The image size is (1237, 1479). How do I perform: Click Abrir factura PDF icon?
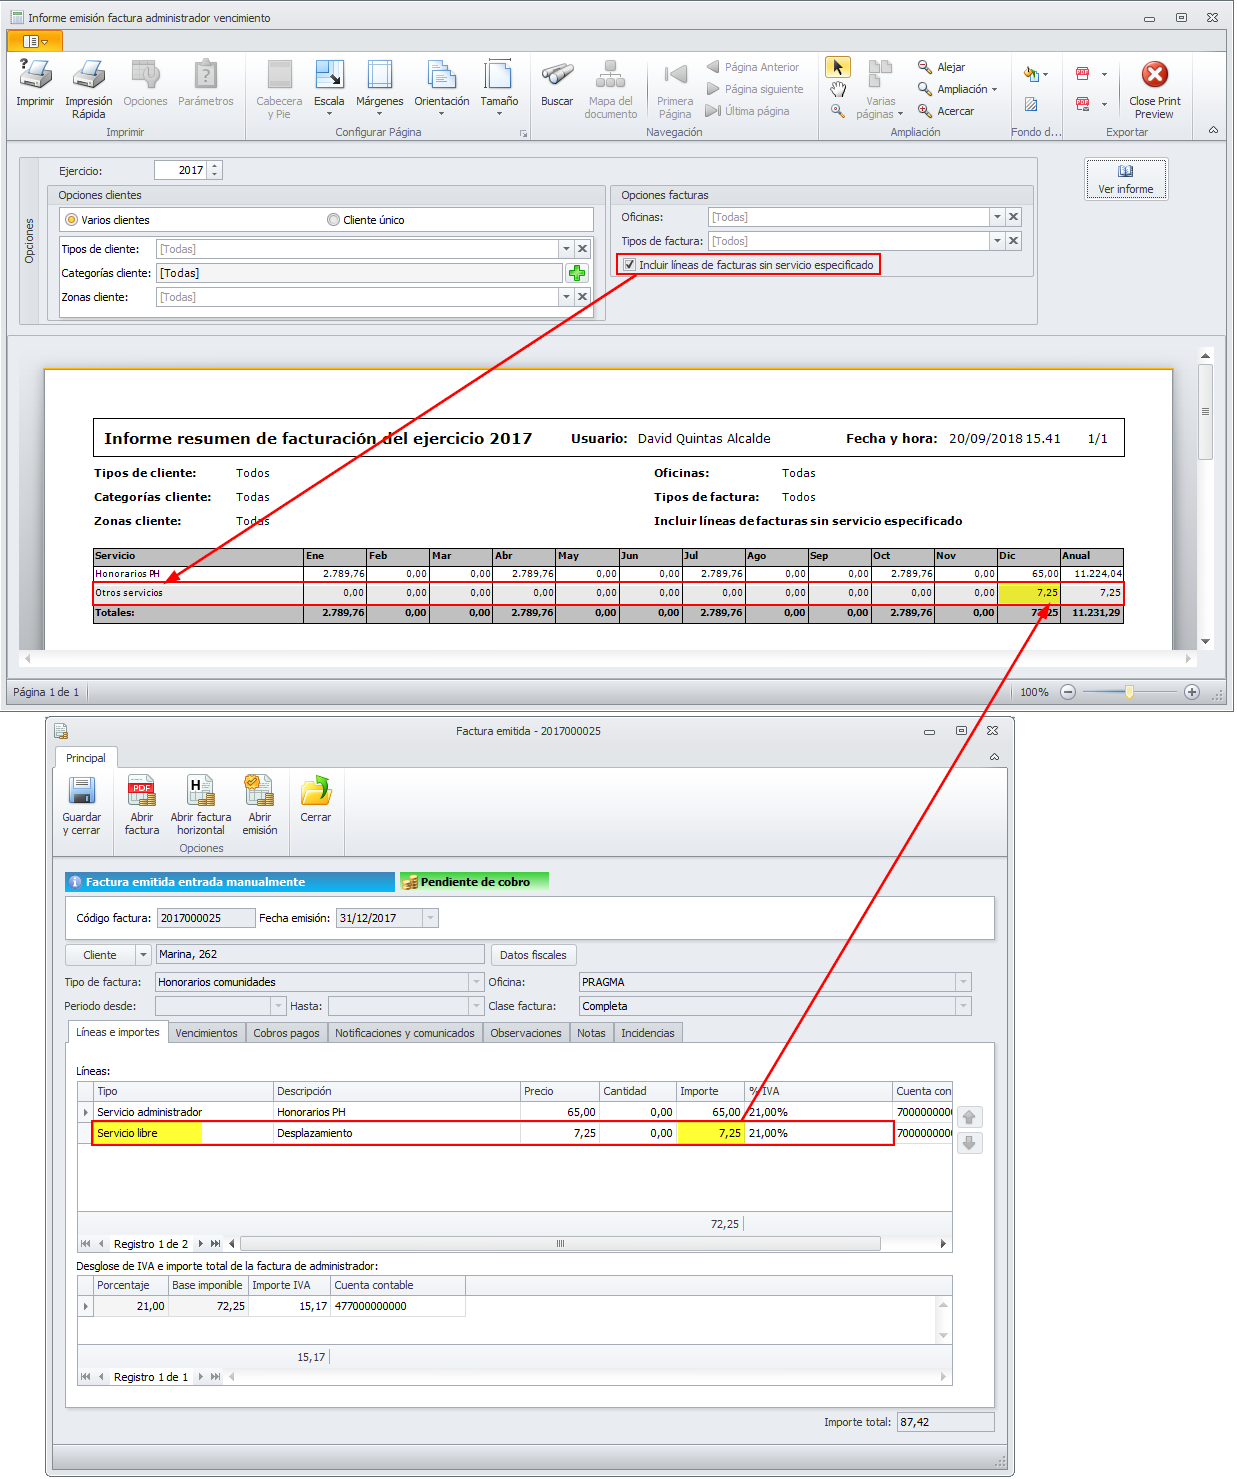[142, 792]
